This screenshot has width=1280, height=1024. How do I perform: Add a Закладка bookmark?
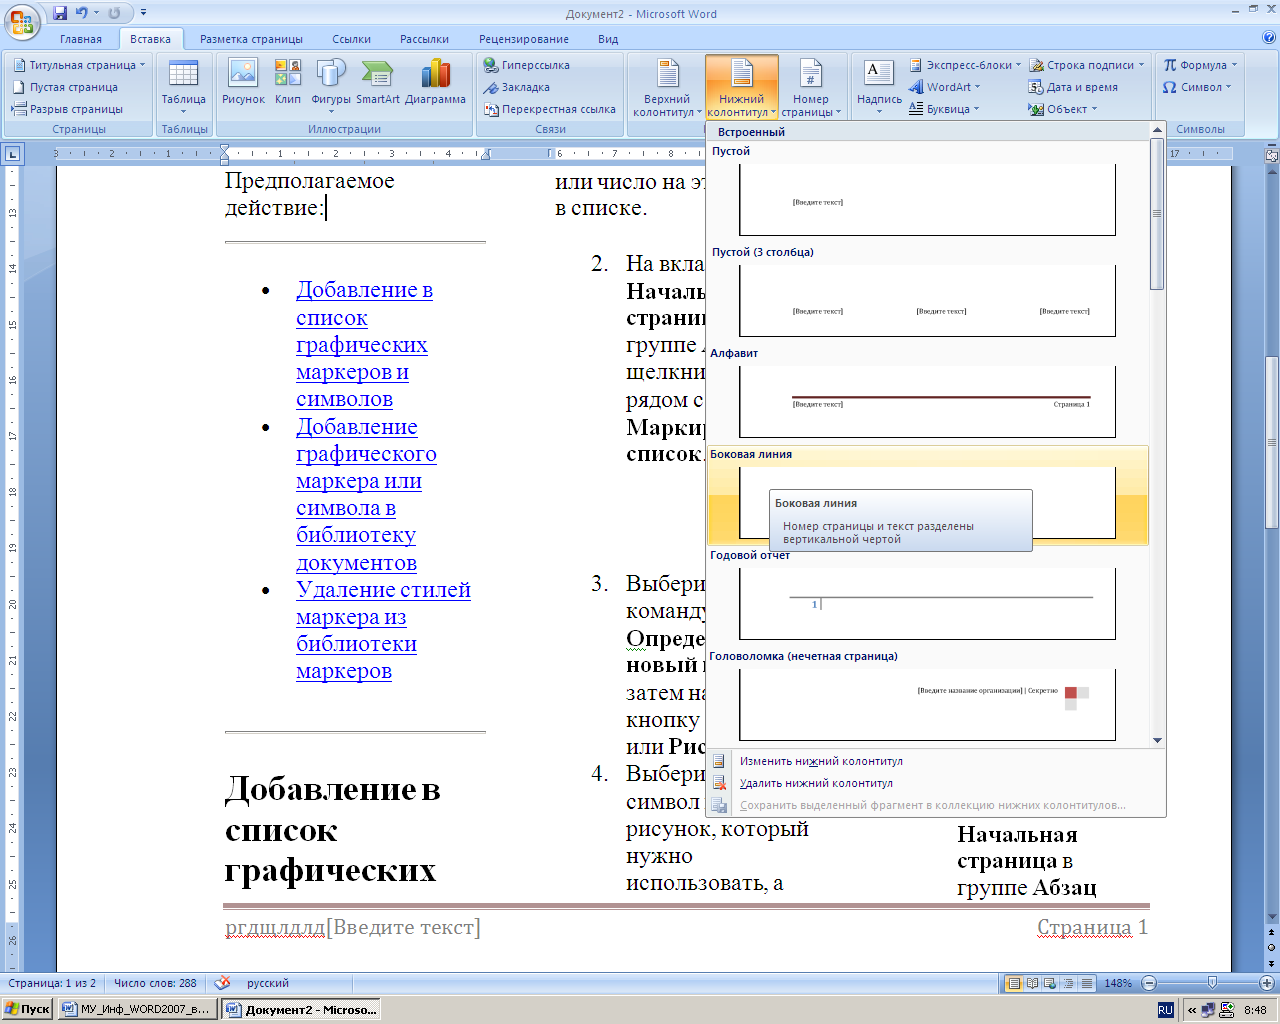[x=517, y=87]
